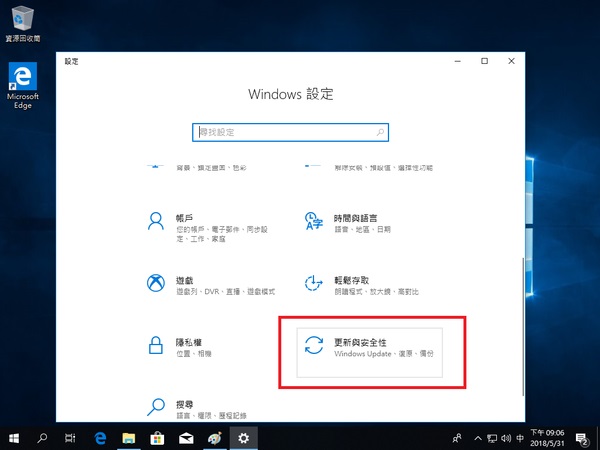Open the 時間與語言 time and language icon
600x450 pixels.
click(x=314, y=221)
